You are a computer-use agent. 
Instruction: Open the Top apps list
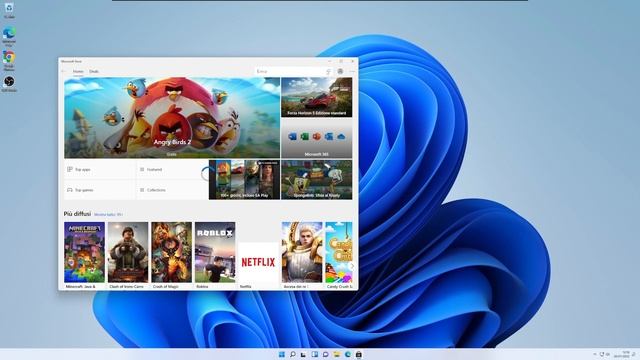pyautogui.click(x=100, y=169)
